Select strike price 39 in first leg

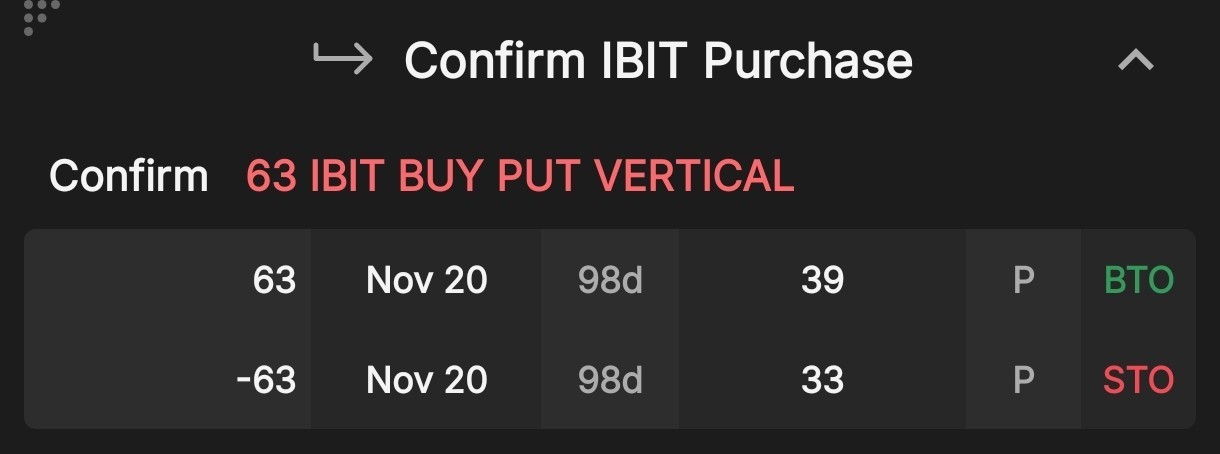click(x=822, y=280)
